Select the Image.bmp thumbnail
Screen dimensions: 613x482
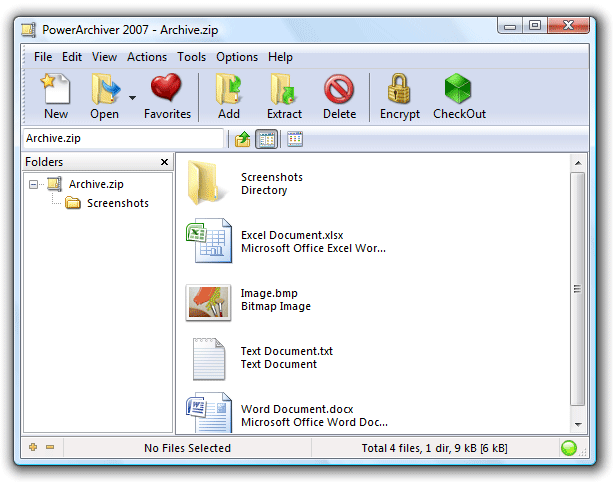(208, 303)
